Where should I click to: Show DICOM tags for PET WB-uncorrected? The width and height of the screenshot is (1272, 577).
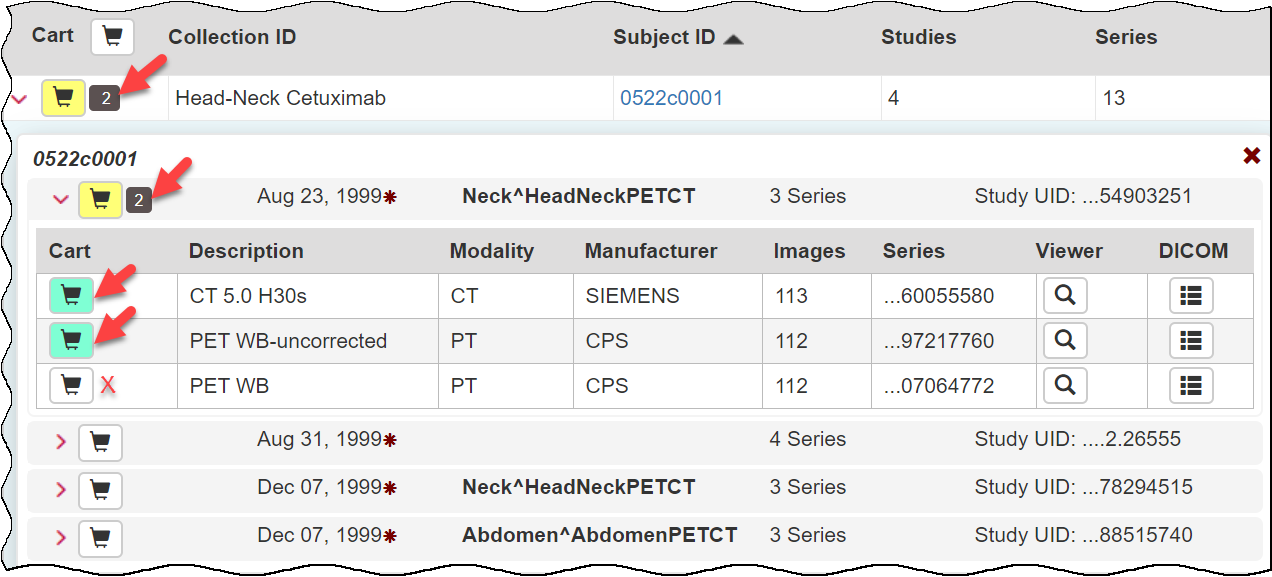point(1191,341)
